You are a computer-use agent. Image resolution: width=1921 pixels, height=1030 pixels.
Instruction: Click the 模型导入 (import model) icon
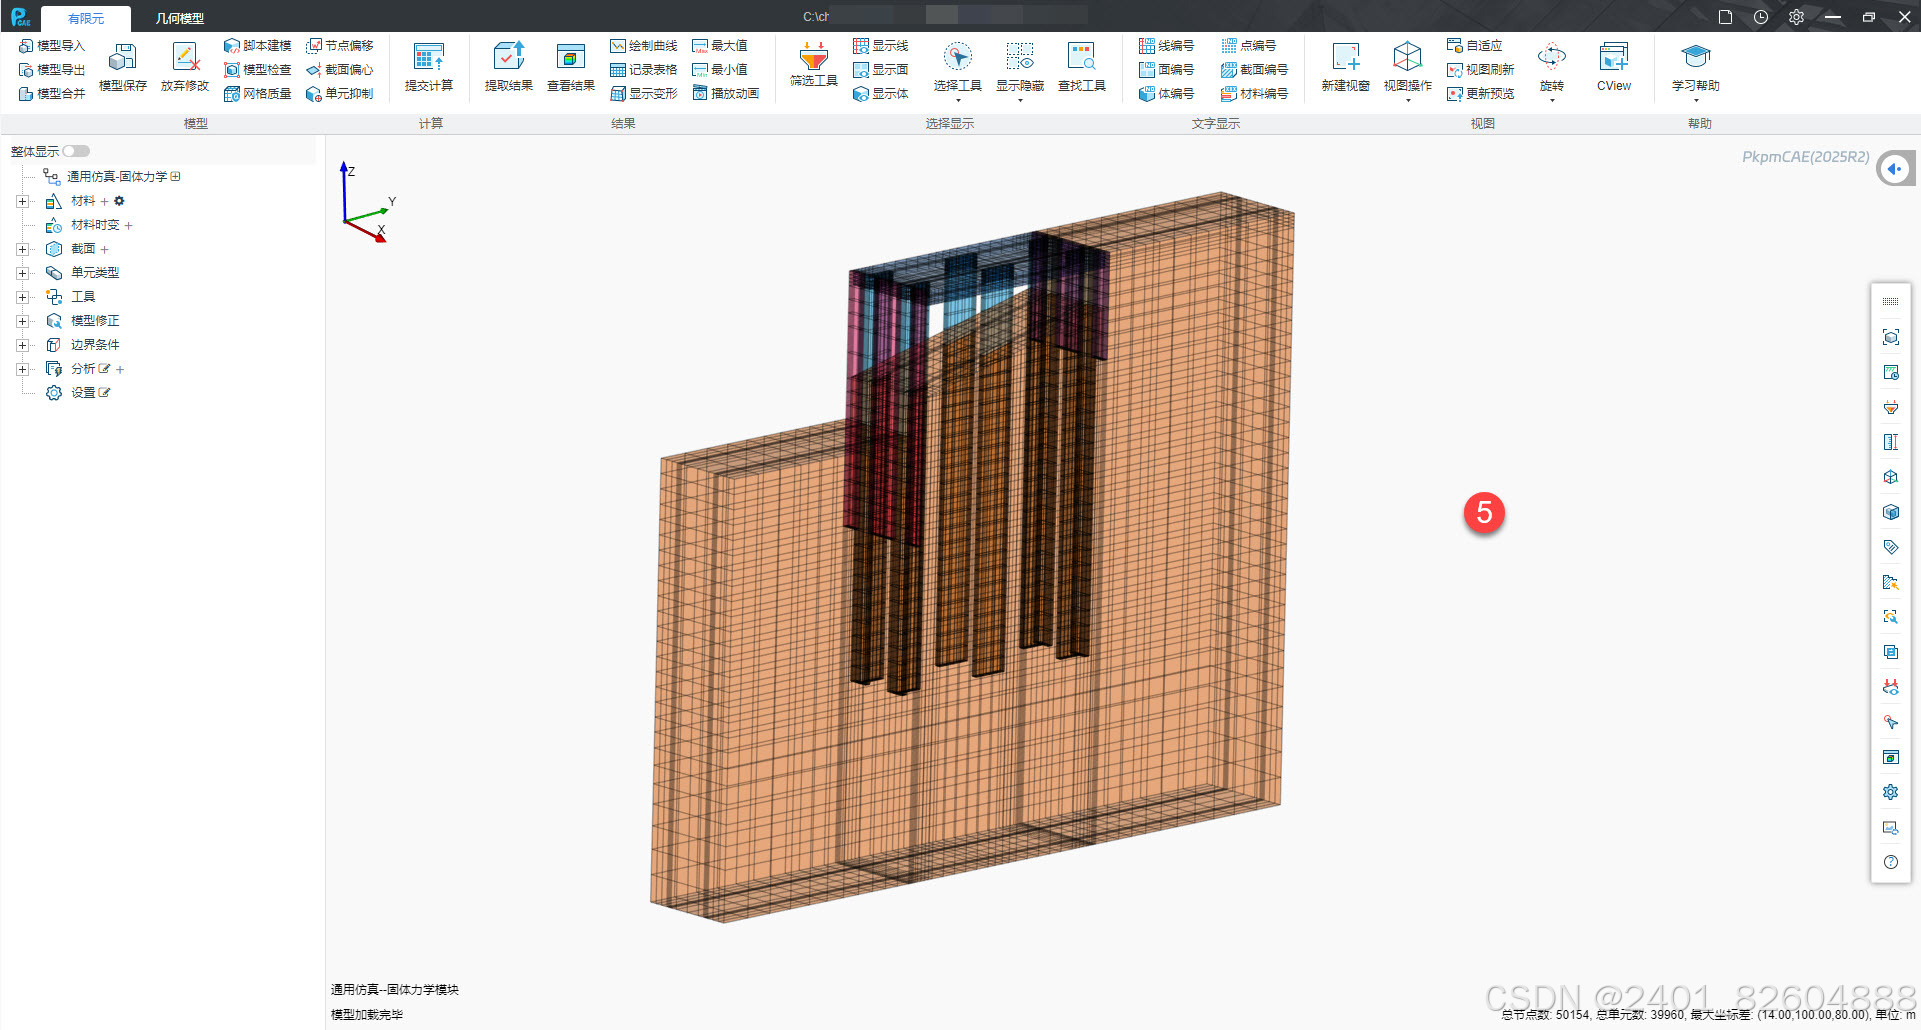pos(51,44)
